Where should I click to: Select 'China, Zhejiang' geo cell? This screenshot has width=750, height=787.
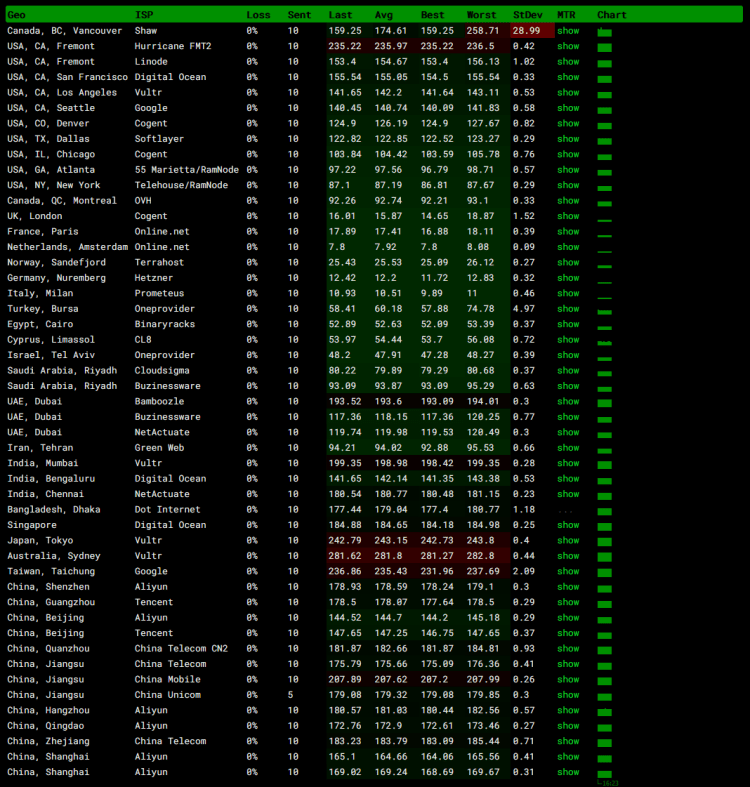coord(48,741)
